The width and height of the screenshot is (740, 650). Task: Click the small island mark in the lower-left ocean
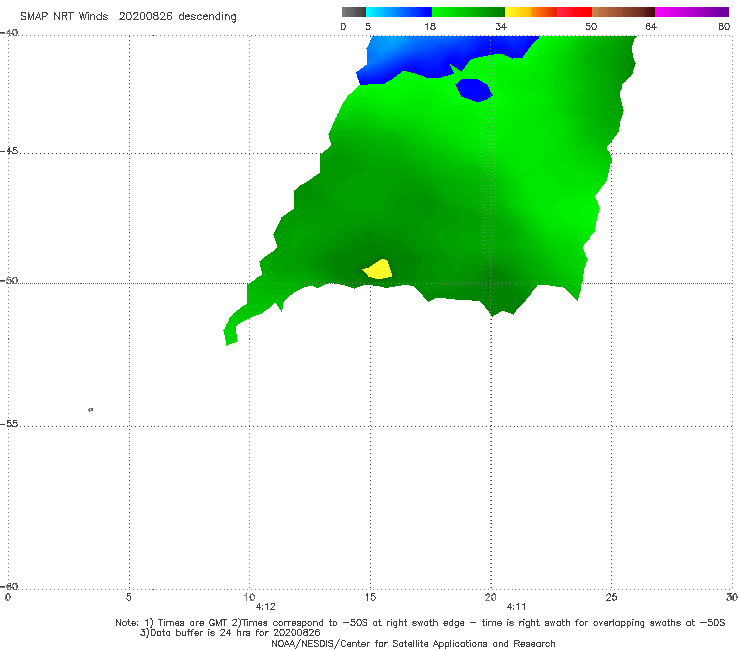[91, 409]
